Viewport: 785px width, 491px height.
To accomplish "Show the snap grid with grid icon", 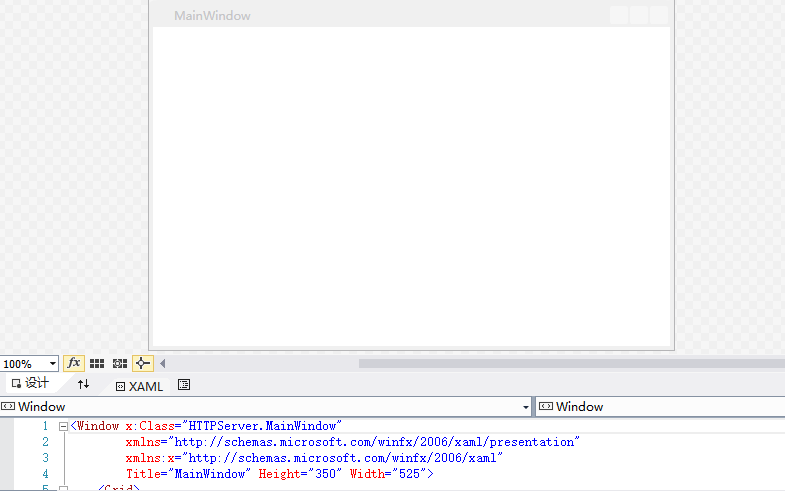I will tap(97, 364).
